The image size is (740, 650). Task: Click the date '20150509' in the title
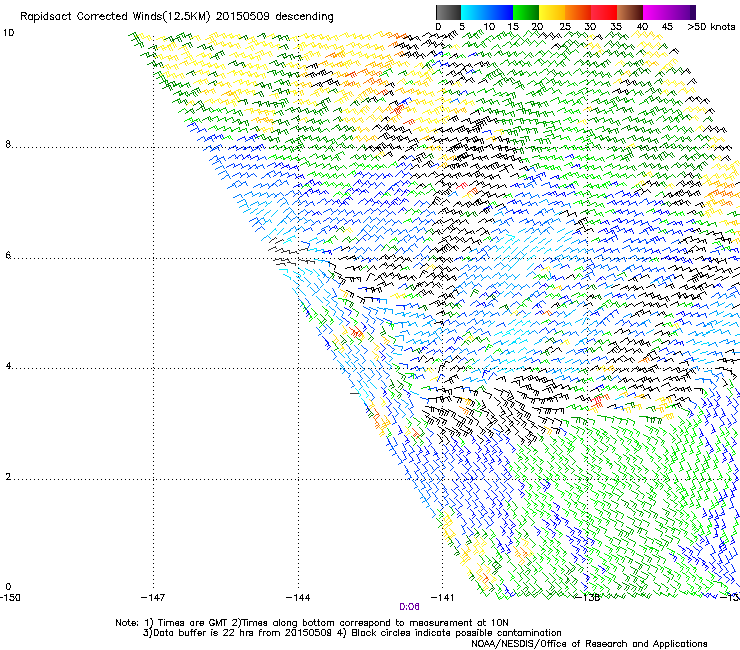point(243,17)
